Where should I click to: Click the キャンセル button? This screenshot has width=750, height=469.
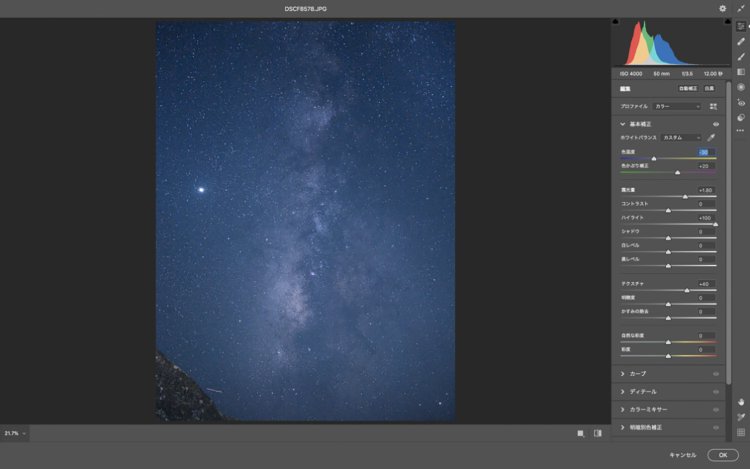coord(682,455)
